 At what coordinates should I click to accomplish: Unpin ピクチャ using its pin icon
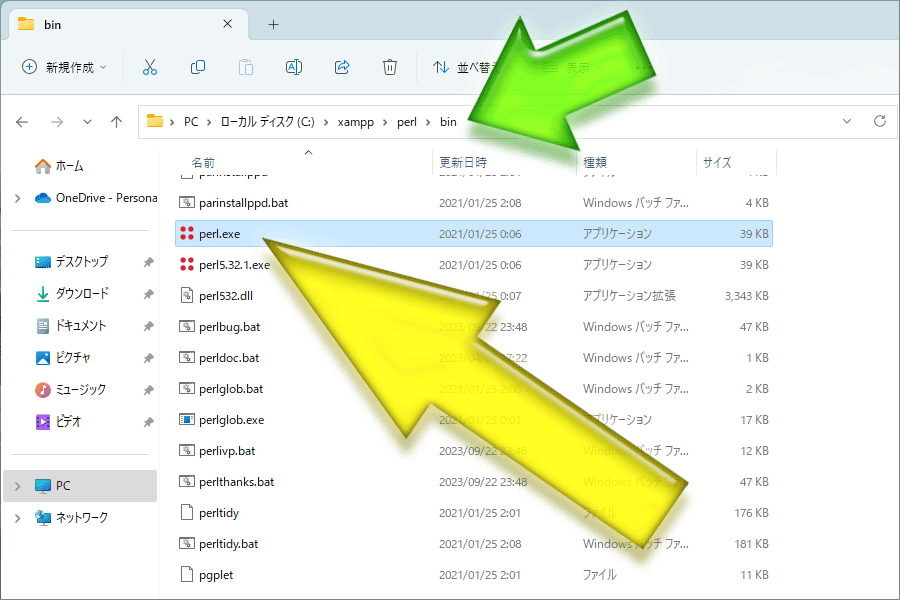[149, 358]
